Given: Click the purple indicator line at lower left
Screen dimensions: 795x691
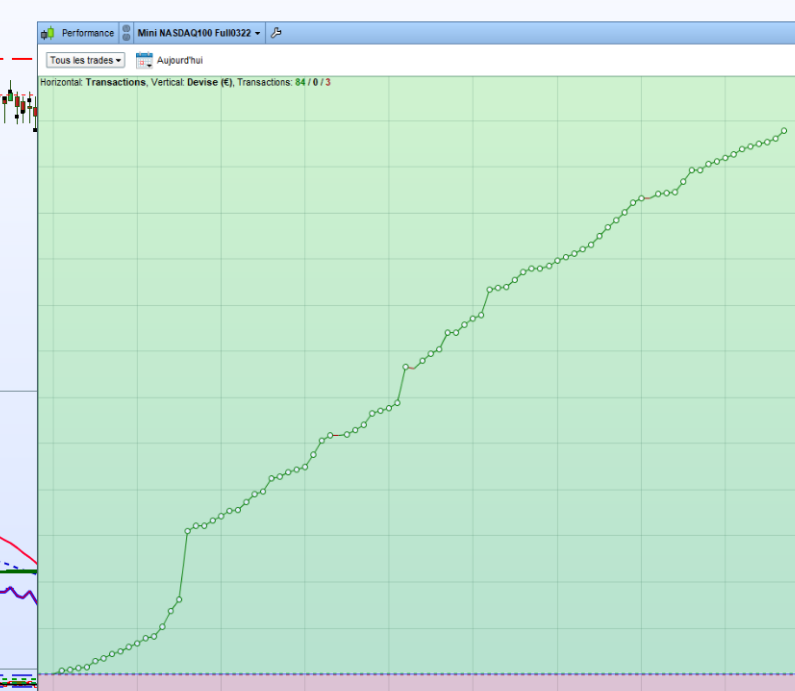Looking at the screenshot, I should (x=20, y=591).
